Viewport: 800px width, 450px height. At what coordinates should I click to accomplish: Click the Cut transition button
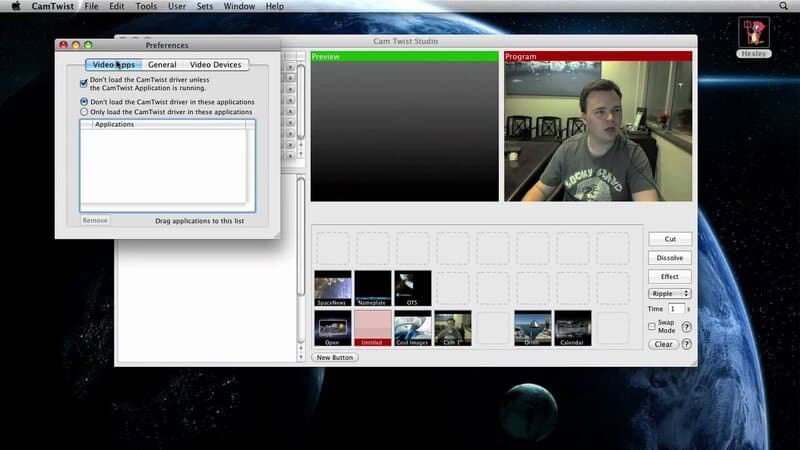[670, 239]
